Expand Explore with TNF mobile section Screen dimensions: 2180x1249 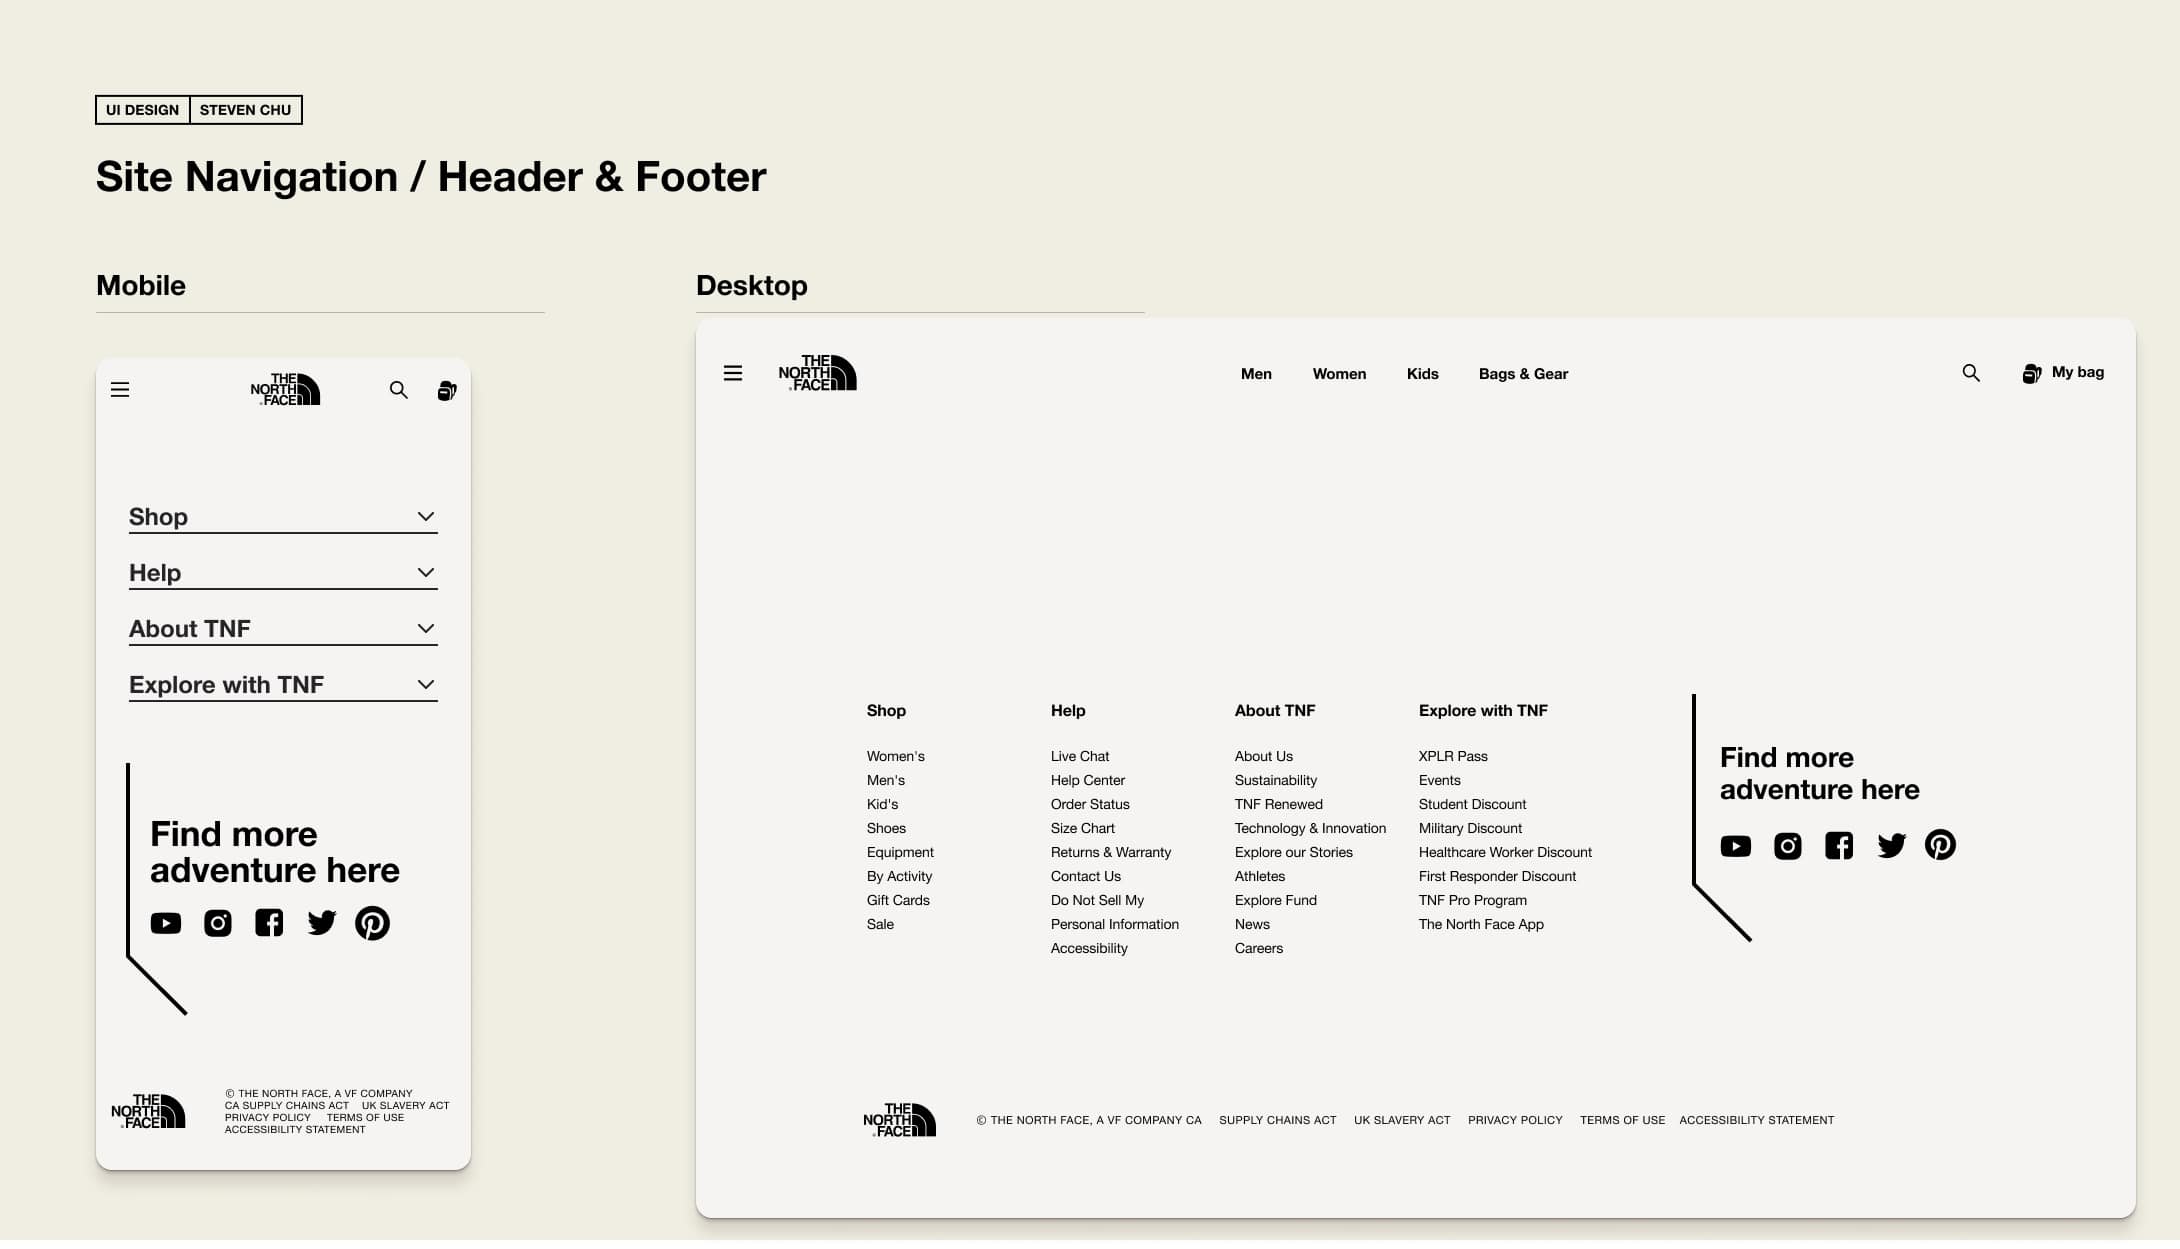coord(425,685)
